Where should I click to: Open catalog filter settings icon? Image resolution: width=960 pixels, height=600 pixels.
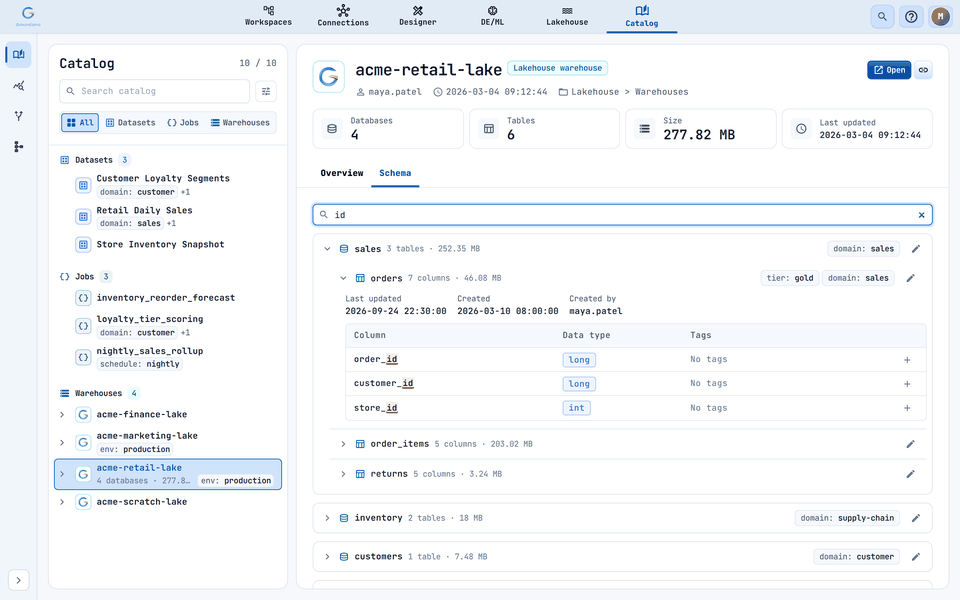click(266, 91)
